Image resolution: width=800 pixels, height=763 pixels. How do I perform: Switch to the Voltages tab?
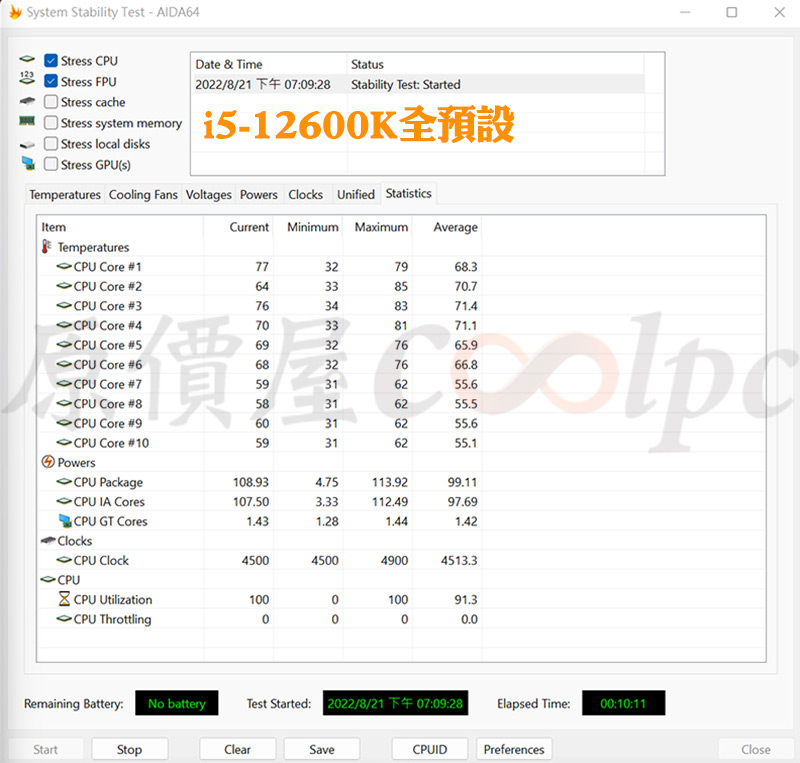[209, 194]
